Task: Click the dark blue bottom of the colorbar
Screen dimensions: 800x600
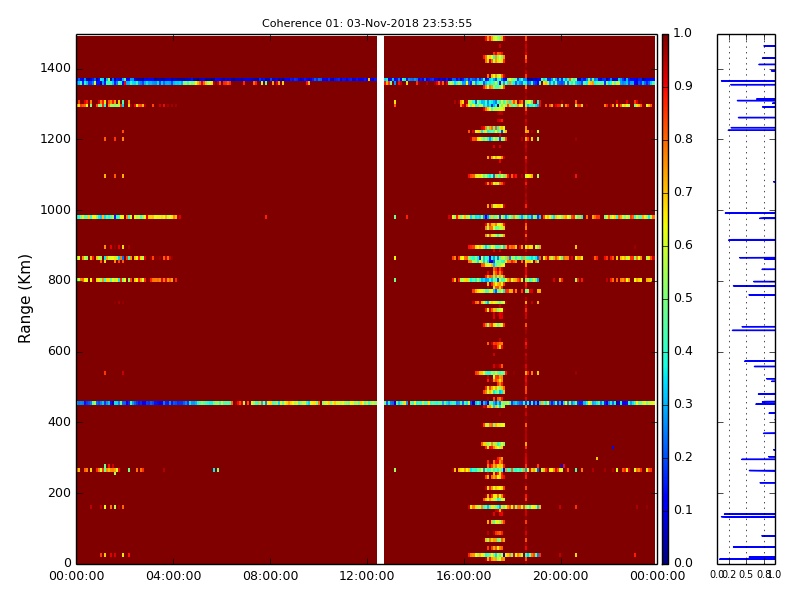Action: tap(665, 551)
